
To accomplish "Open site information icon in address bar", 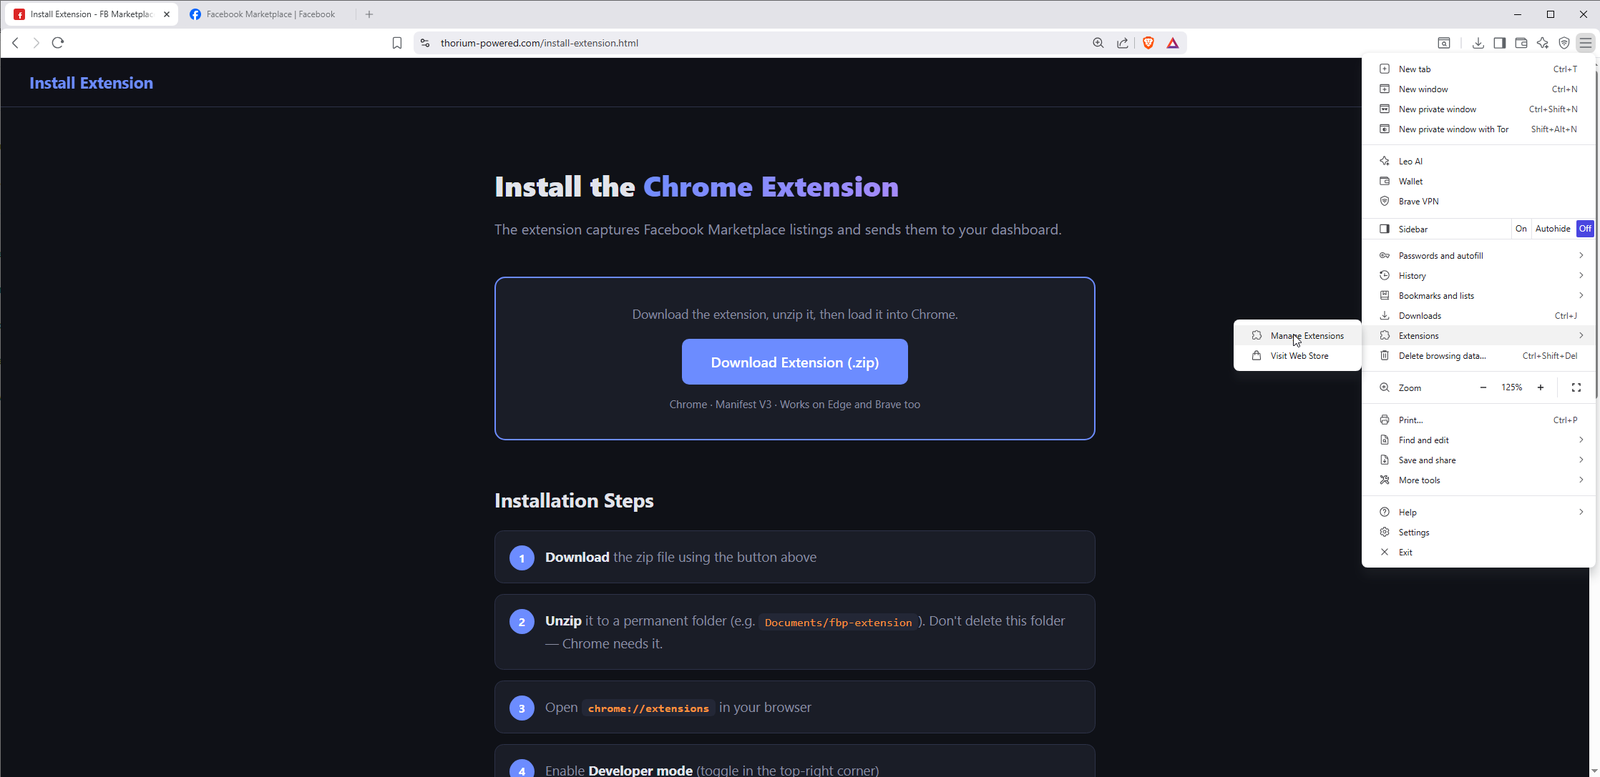I will coord(425,43).
